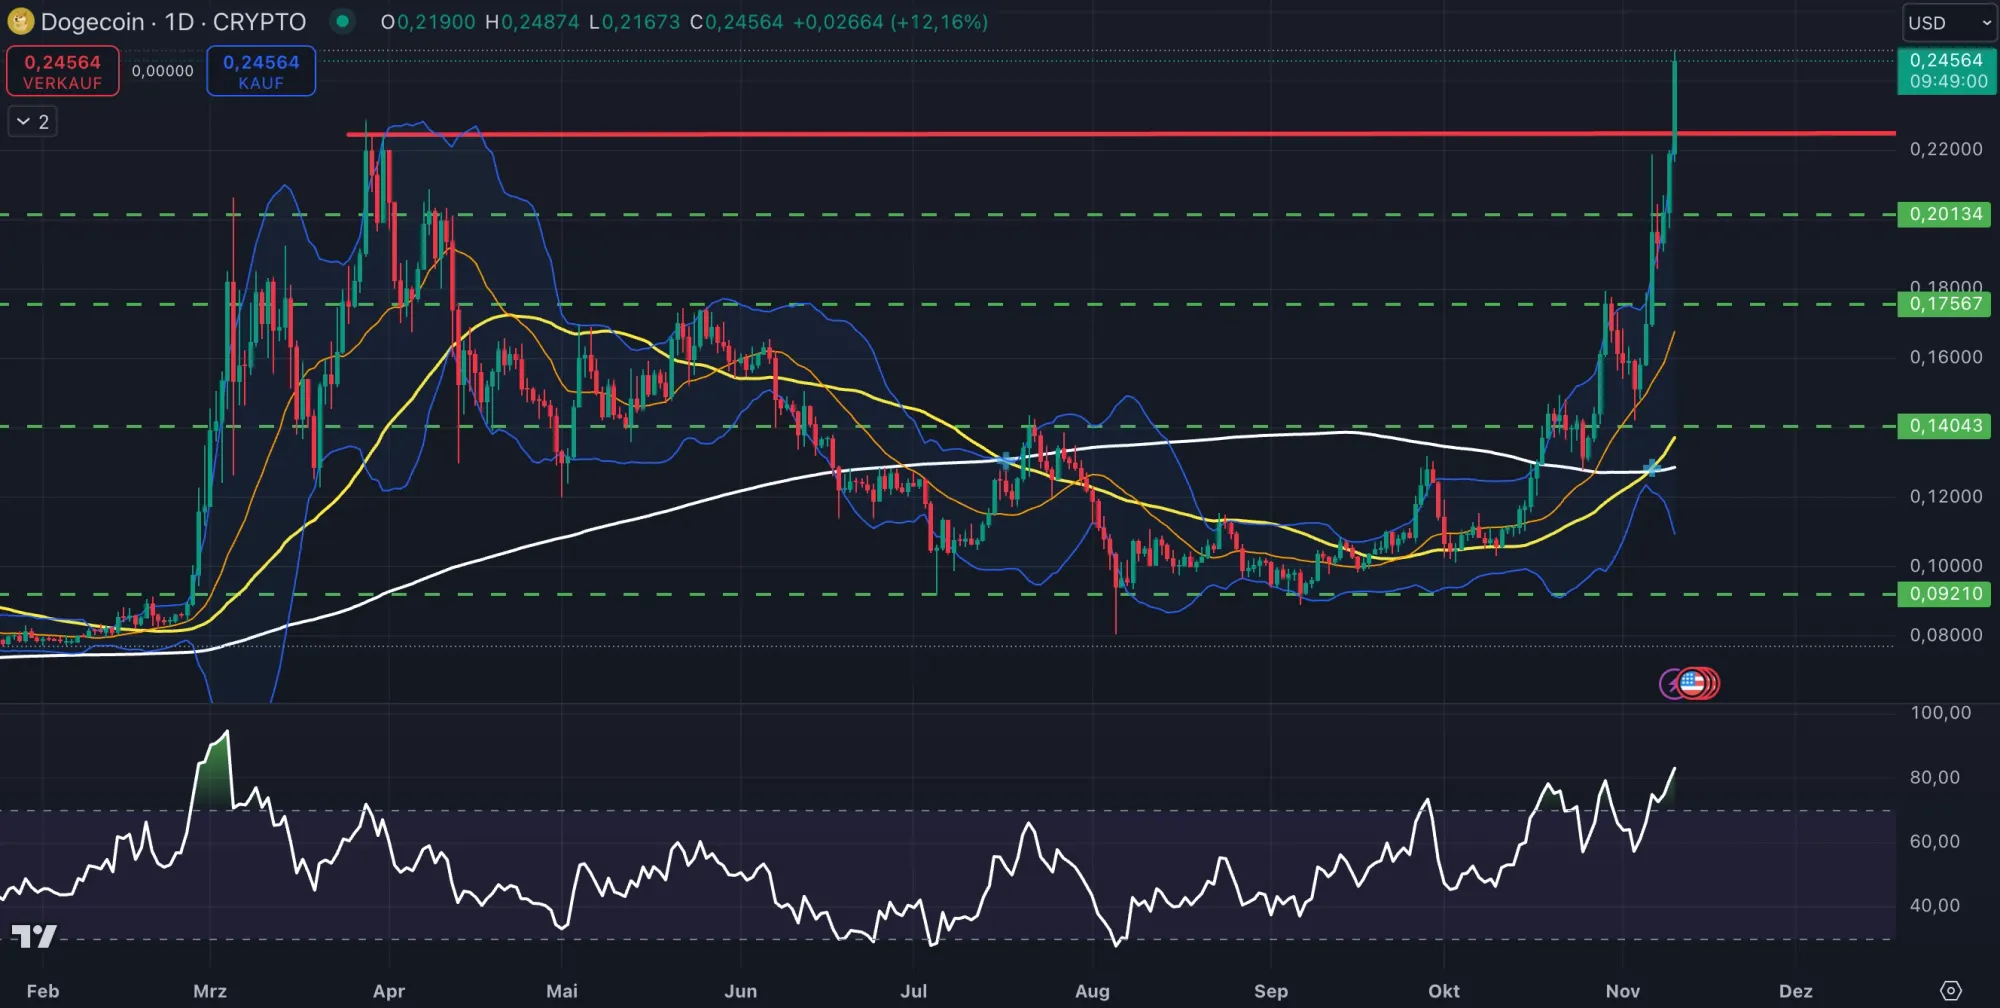Click the Apr label on time axis
This screenshot has height=1008, width=2000.
click(388, 991)
